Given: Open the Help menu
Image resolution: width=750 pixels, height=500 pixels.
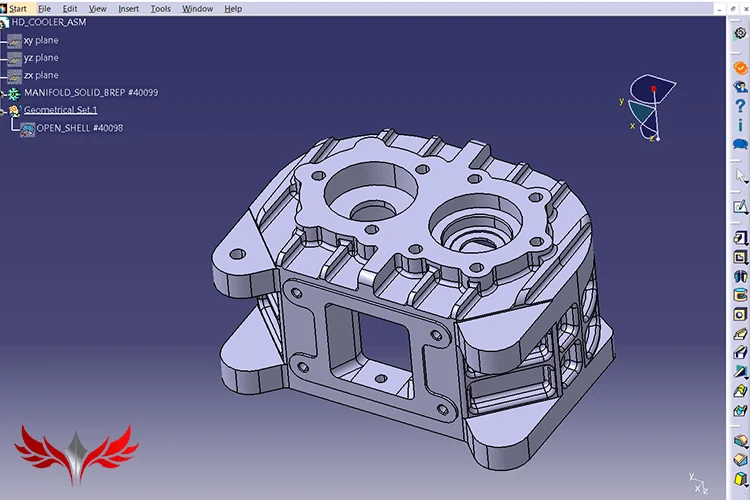Looking at the screenshot, I should 233,9.
